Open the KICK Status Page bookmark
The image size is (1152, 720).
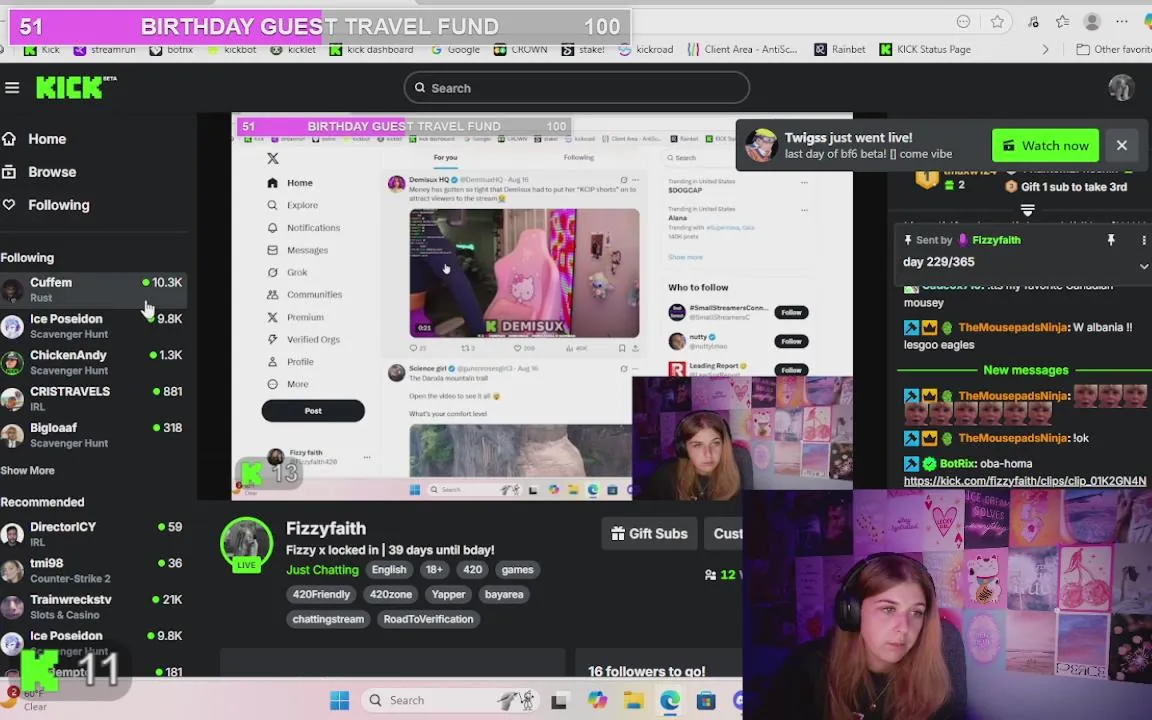[925, 49]
